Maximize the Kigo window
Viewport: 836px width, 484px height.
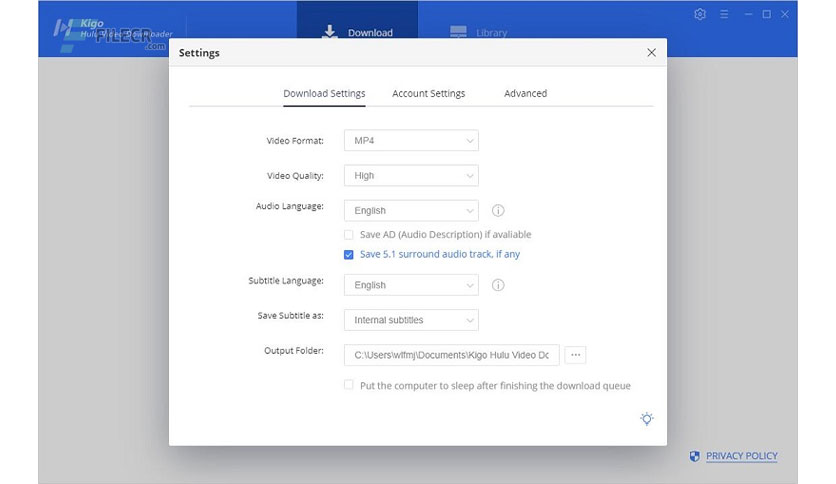tap(767, 14)
